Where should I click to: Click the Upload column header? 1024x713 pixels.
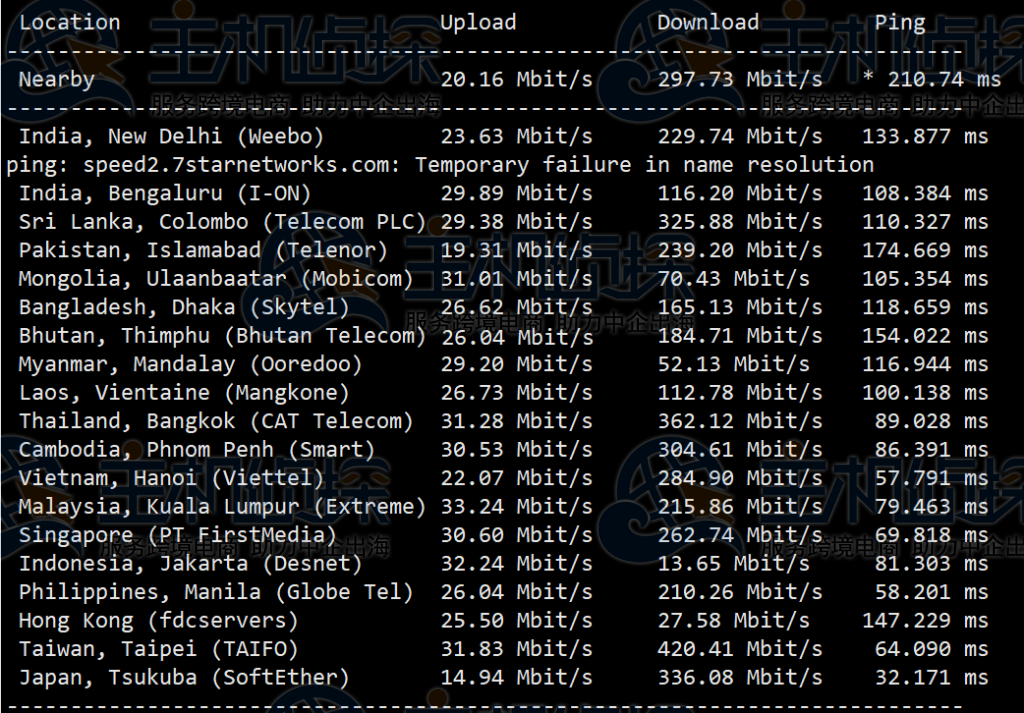pos(478,23)
